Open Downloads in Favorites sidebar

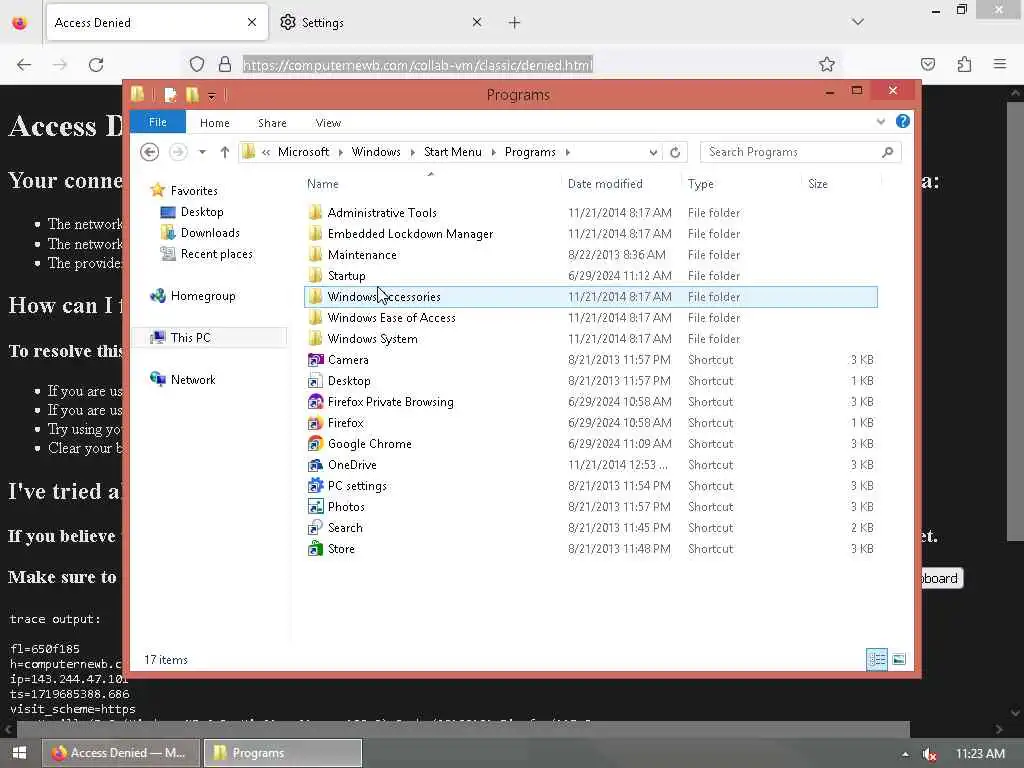pos(210,233)
